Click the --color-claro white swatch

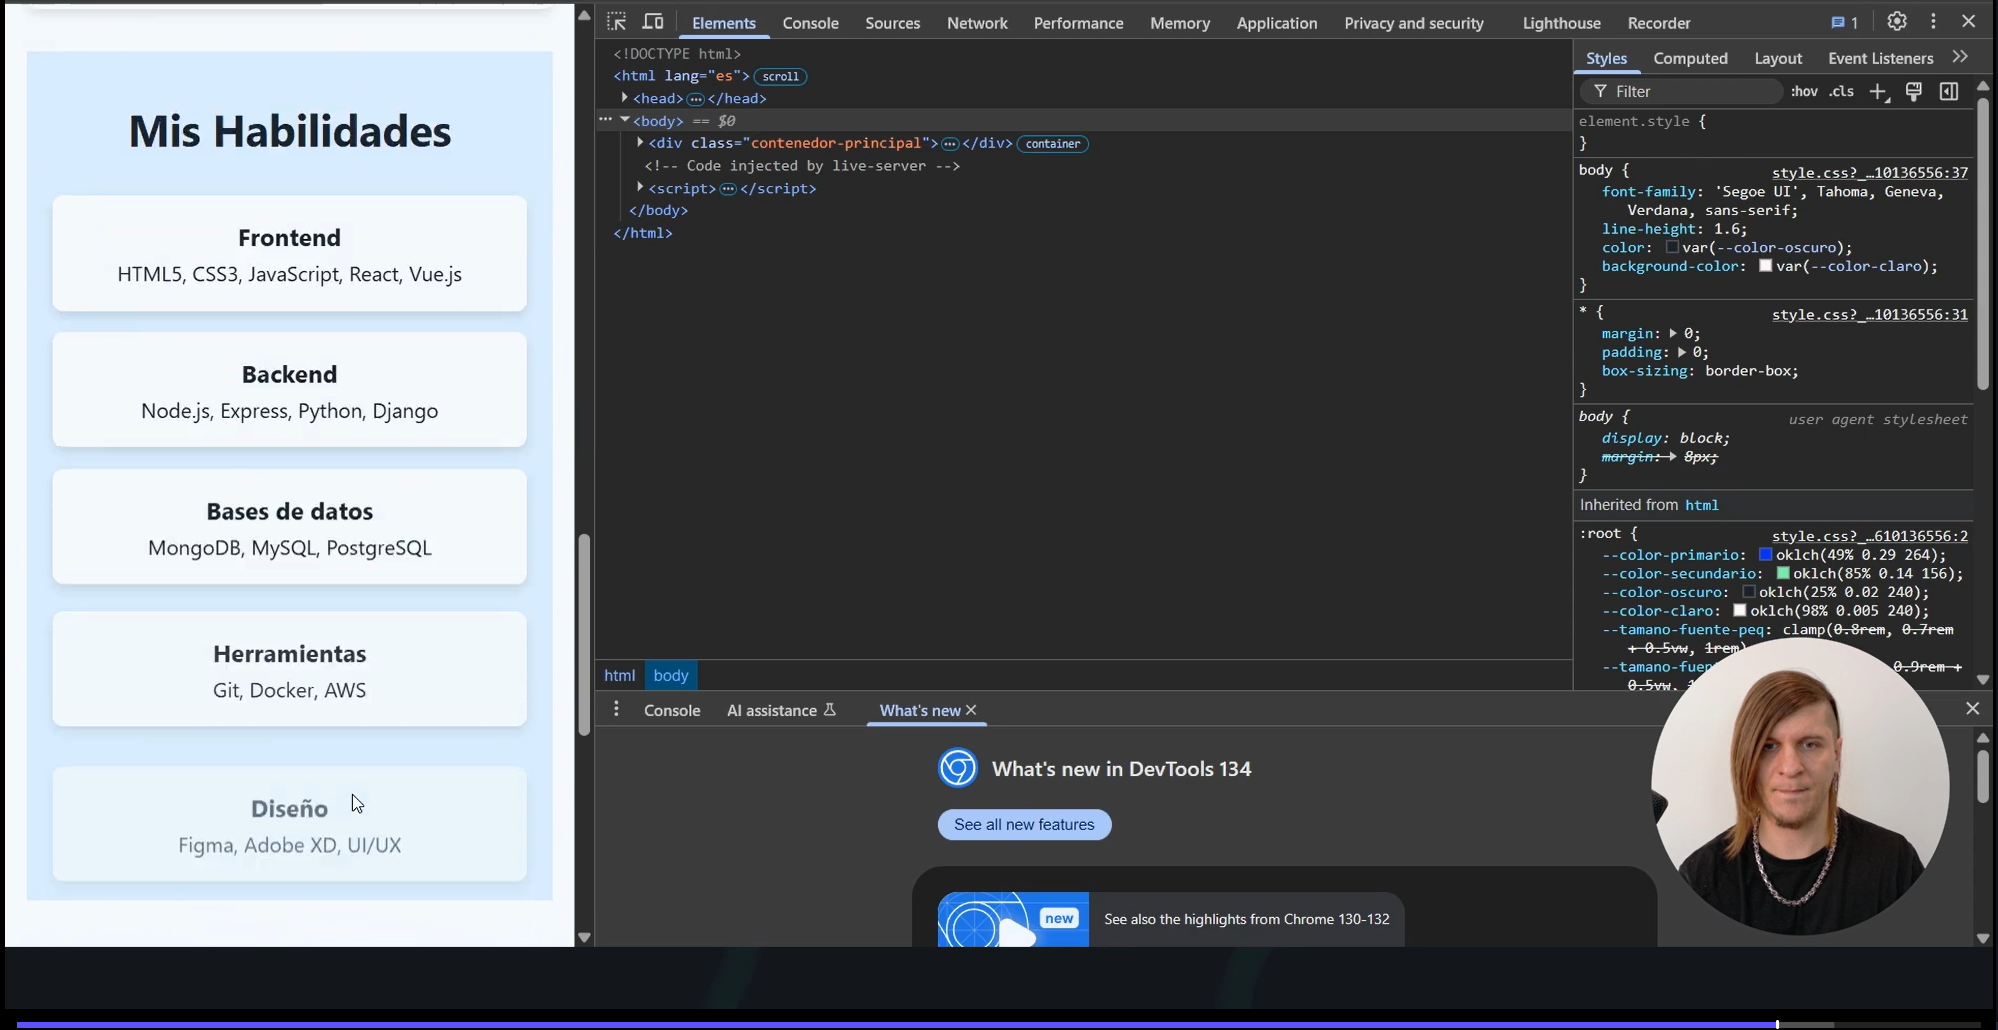[1739, 610]
